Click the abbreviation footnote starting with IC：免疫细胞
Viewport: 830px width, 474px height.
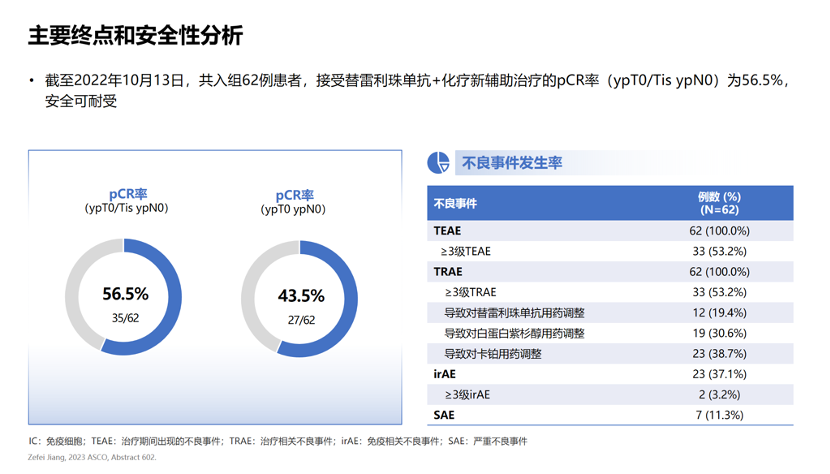pos(278,441)
